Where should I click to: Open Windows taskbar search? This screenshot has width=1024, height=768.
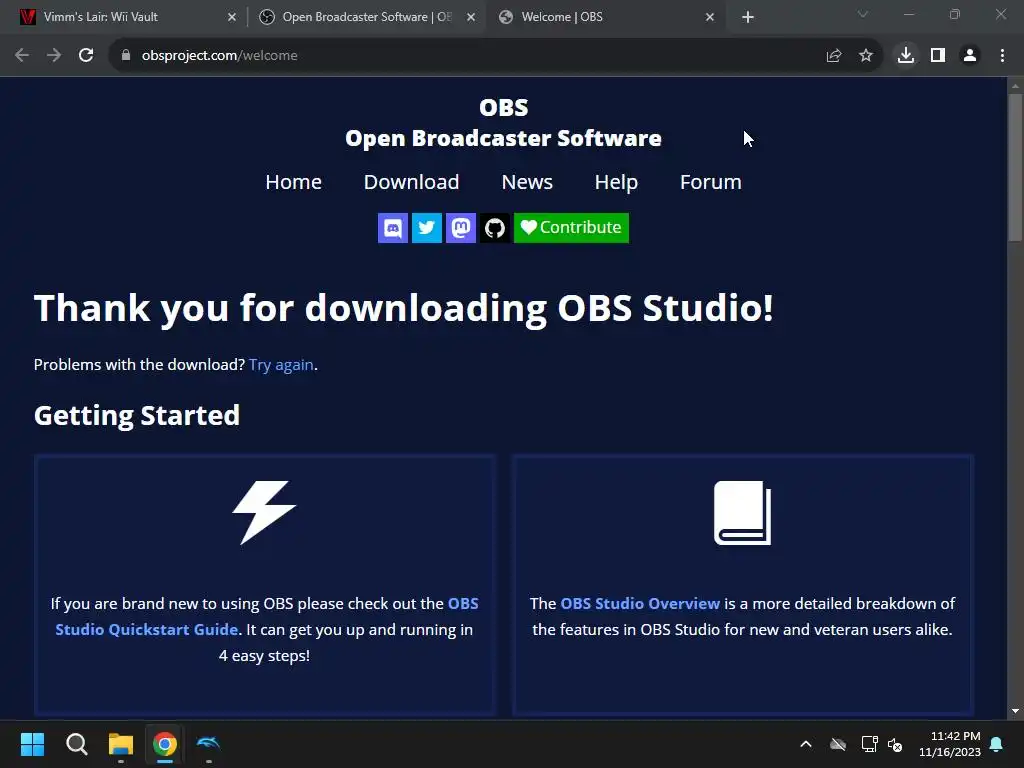pyautogui.click(x=76, y=744)
